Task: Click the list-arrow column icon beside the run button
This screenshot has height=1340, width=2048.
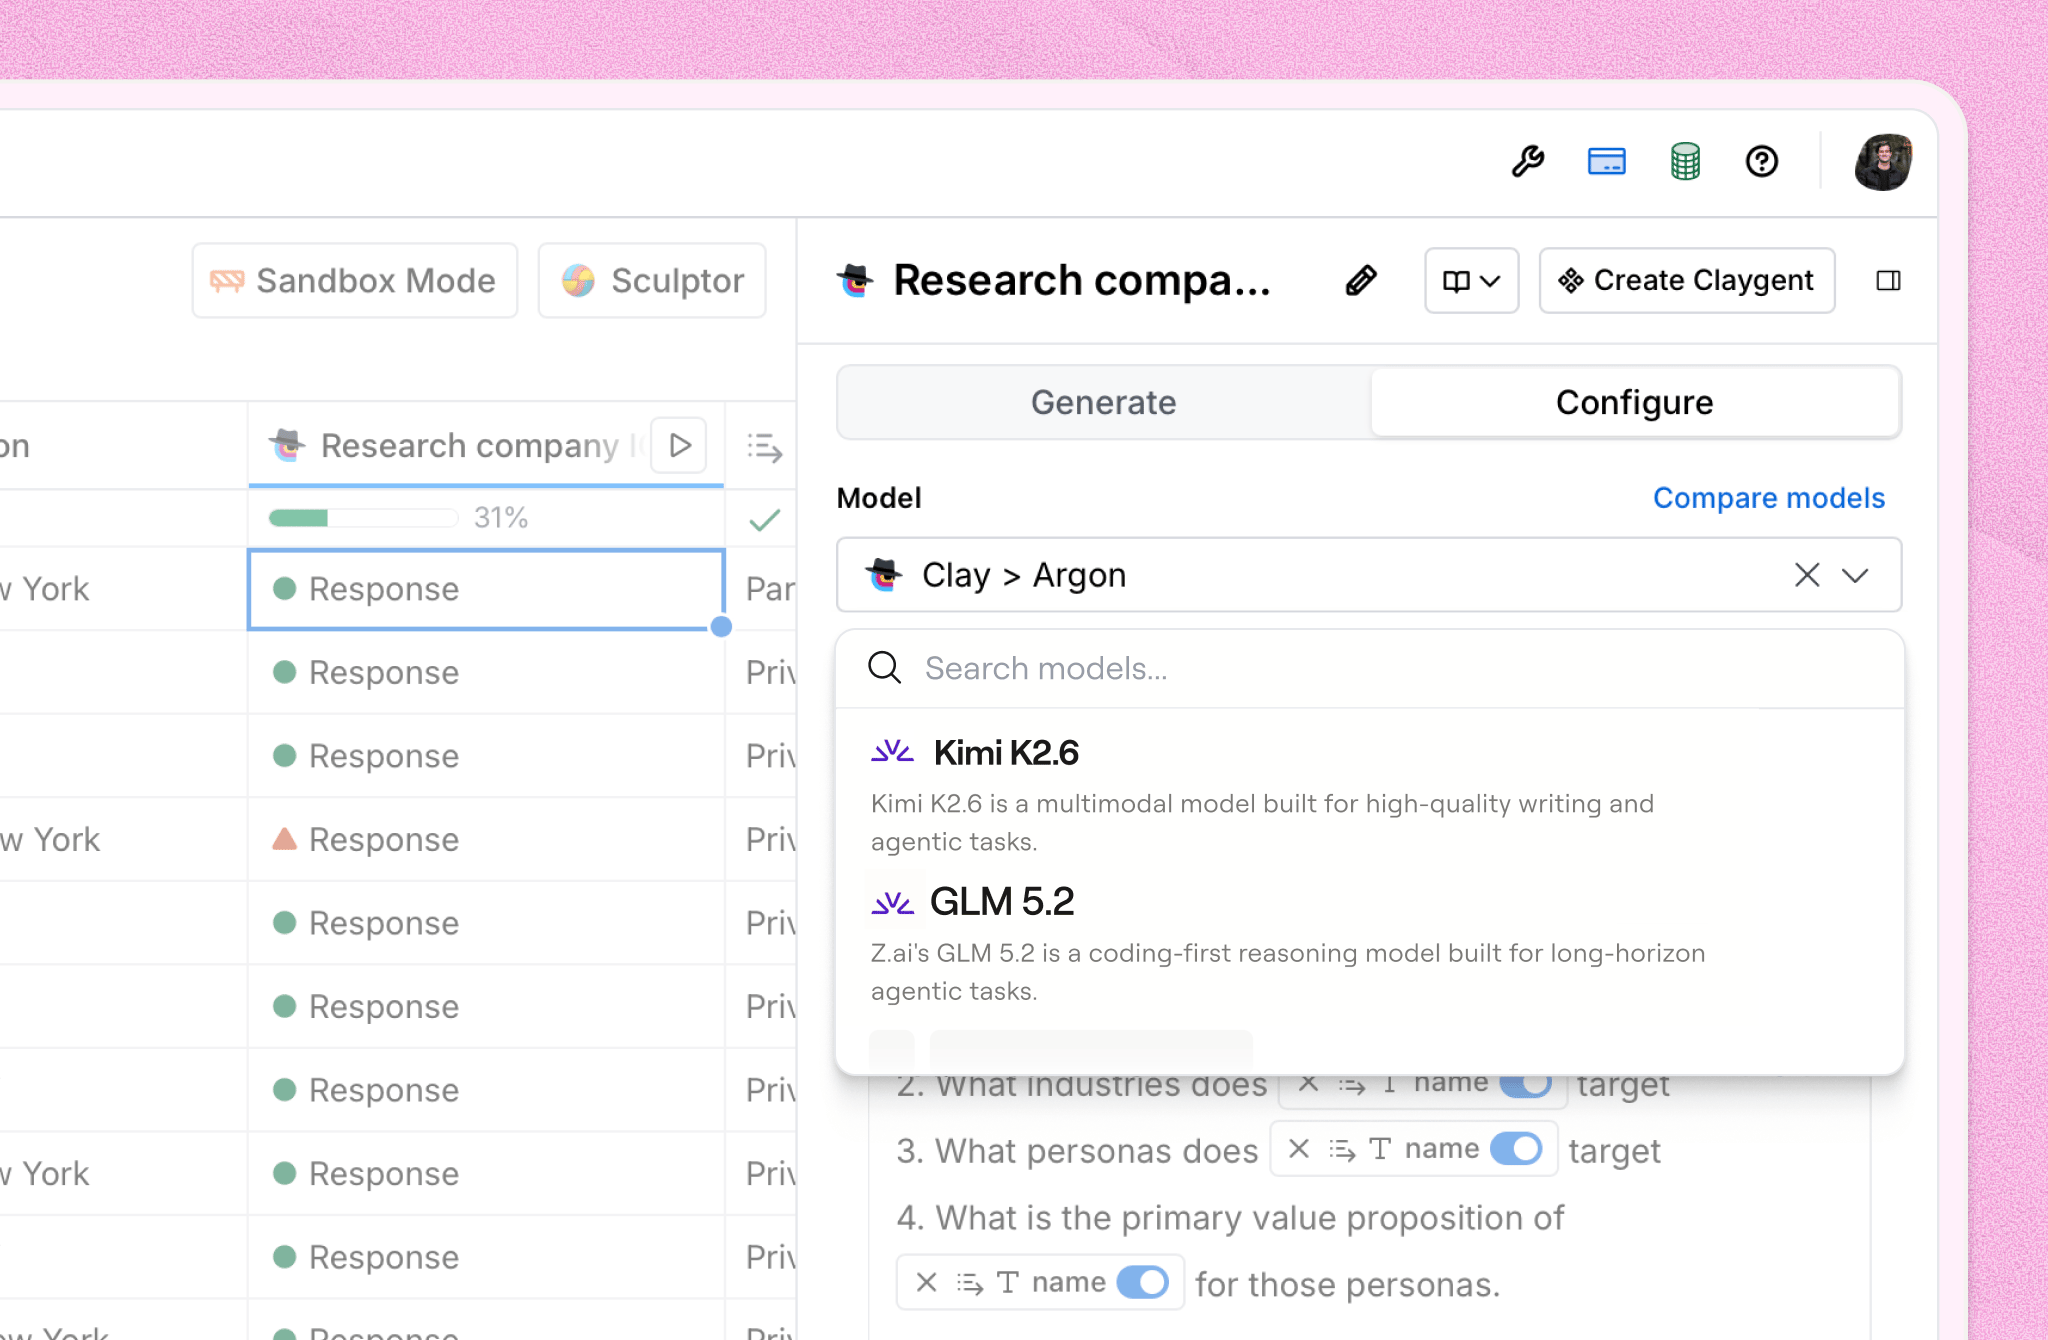Action: [x=765, y=447]
